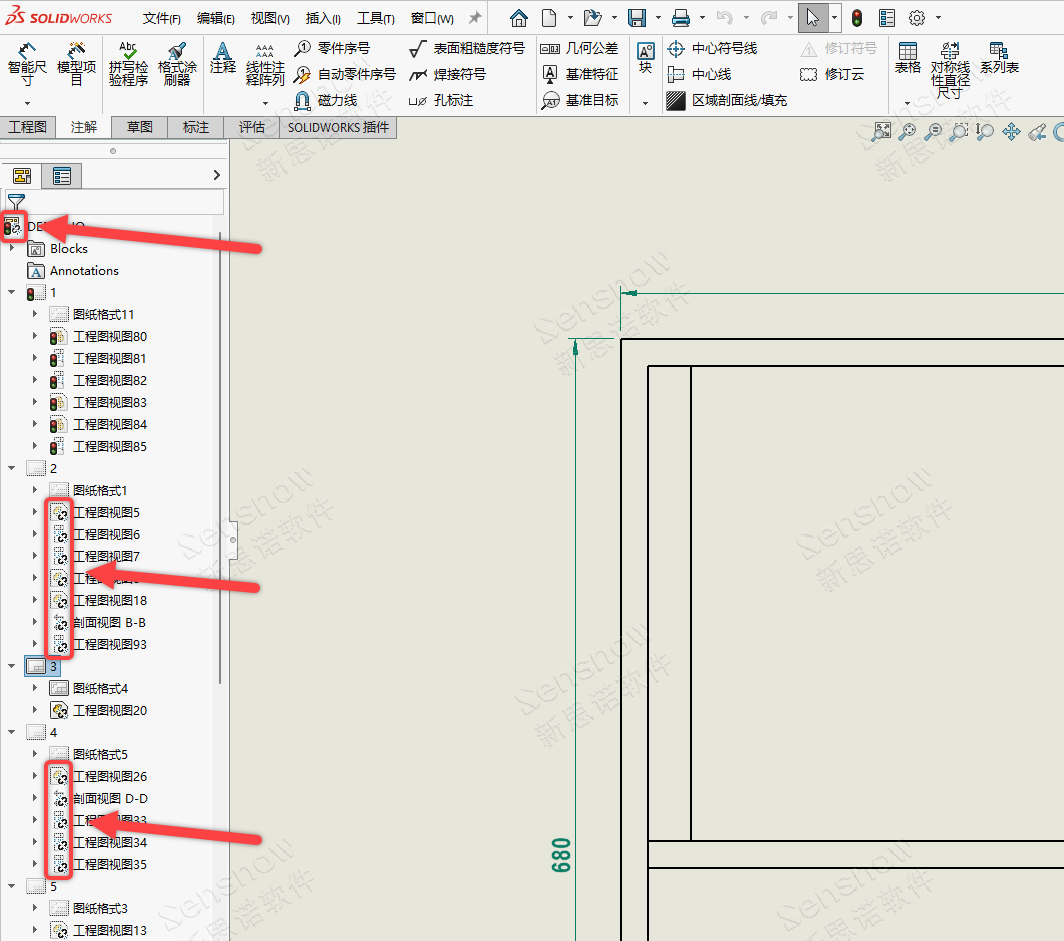Click the Area Hatch/Fill (区域剖面线/填充) tool
Screen dimensions: 1064x941
point(727,100)
